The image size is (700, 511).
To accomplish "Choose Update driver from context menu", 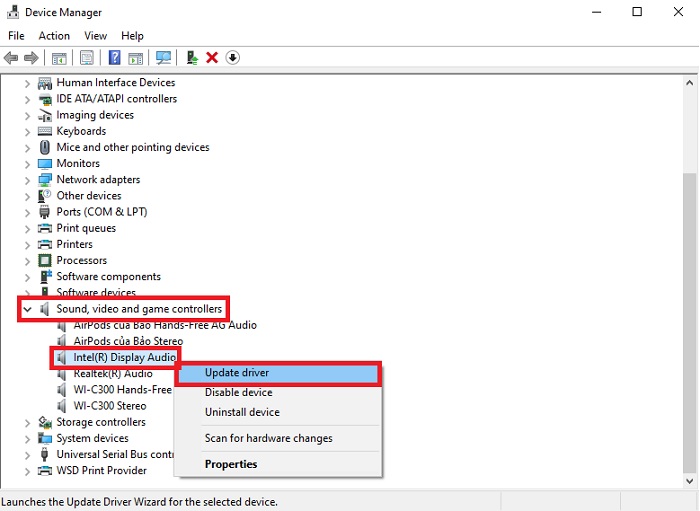I will [x=237, y=373].
